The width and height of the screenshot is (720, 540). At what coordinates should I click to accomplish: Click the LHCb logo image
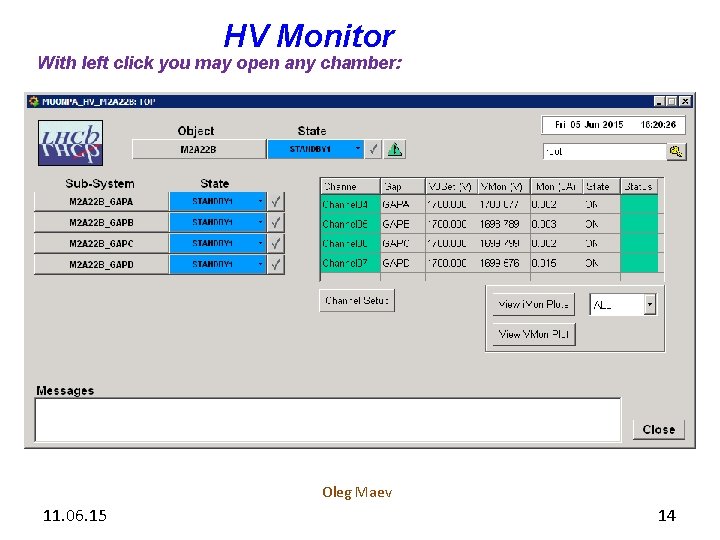click(x=70, y=143)
